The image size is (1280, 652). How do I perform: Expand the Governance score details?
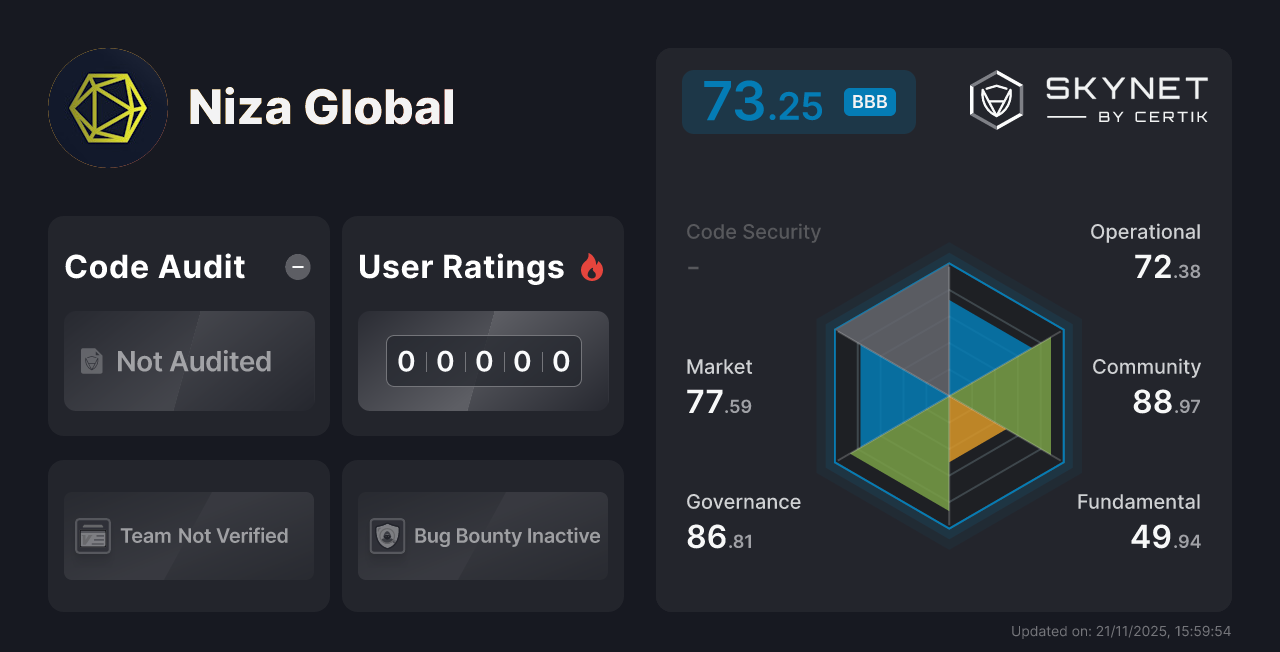pos(743,520)
